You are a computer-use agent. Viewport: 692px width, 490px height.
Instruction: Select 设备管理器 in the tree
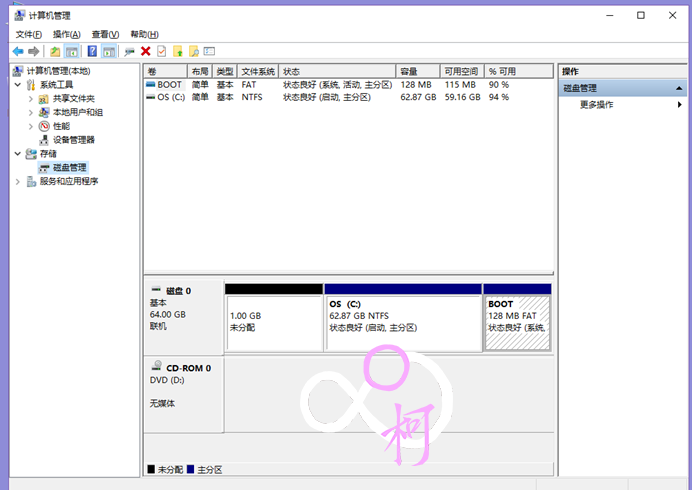coord(74,140)
